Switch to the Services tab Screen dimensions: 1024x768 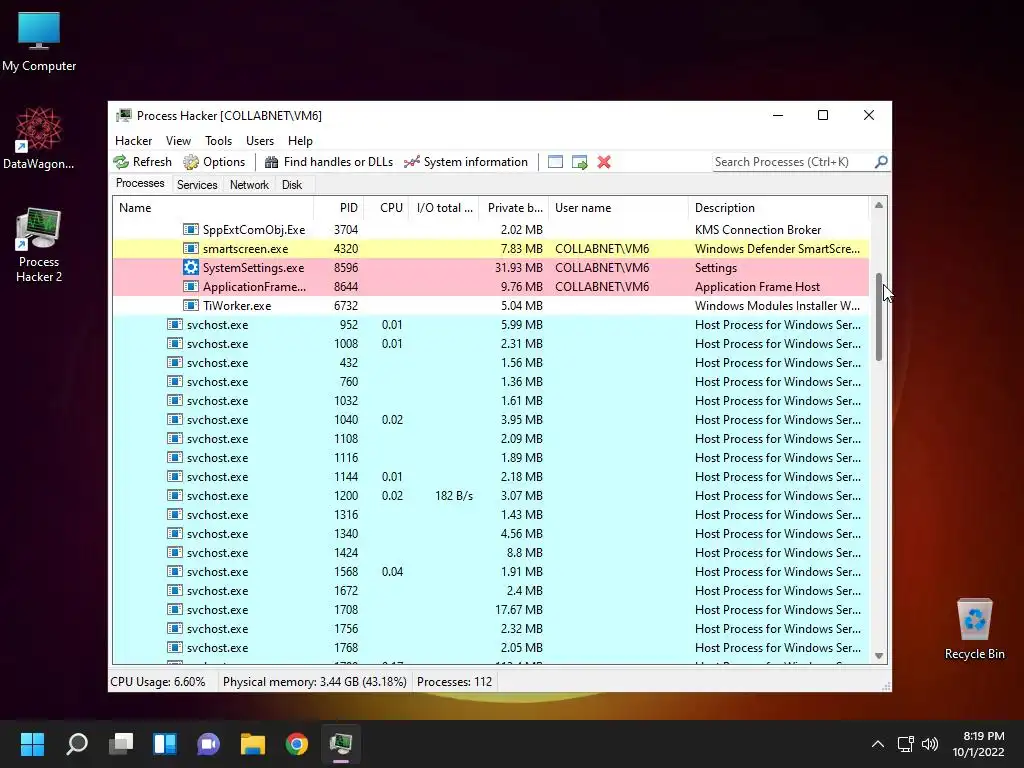point(197,185)
